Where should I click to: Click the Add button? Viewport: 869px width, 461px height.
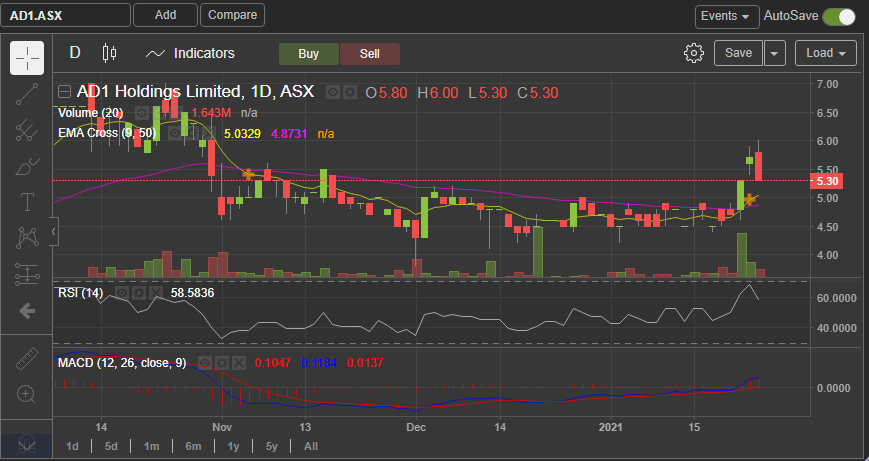coord(165,15)
